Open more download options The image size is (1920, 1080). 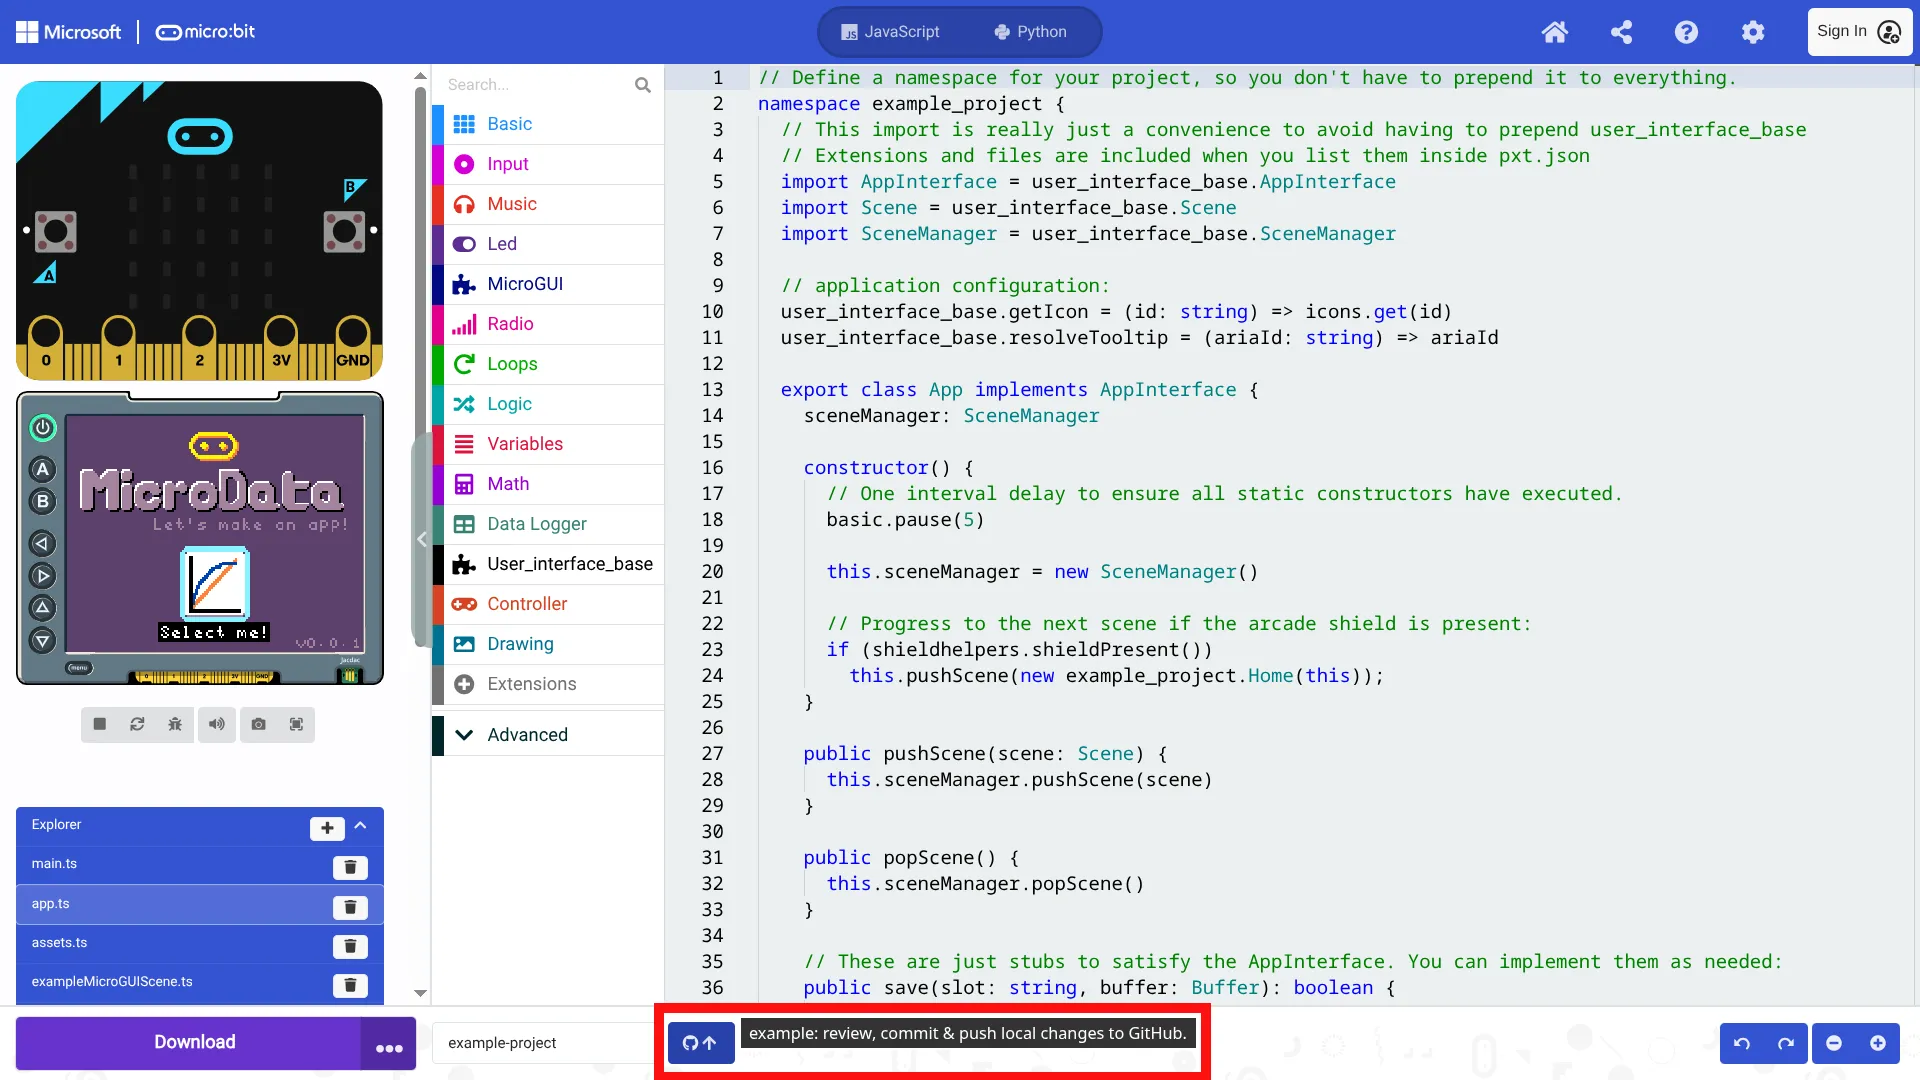coord(389,1044)
